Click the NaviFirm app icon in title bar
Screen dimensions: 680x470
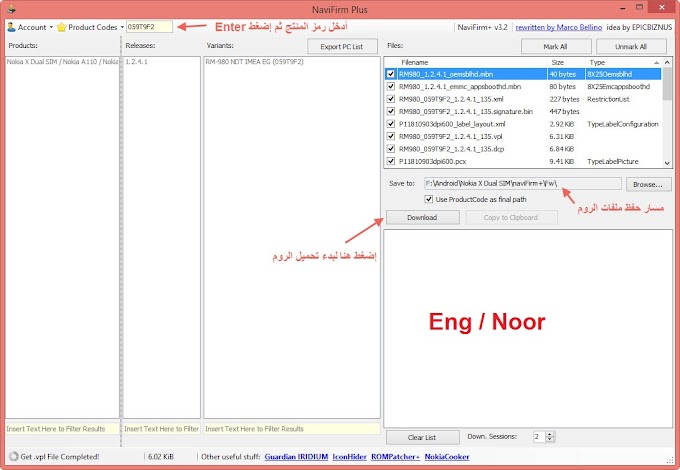11,9
